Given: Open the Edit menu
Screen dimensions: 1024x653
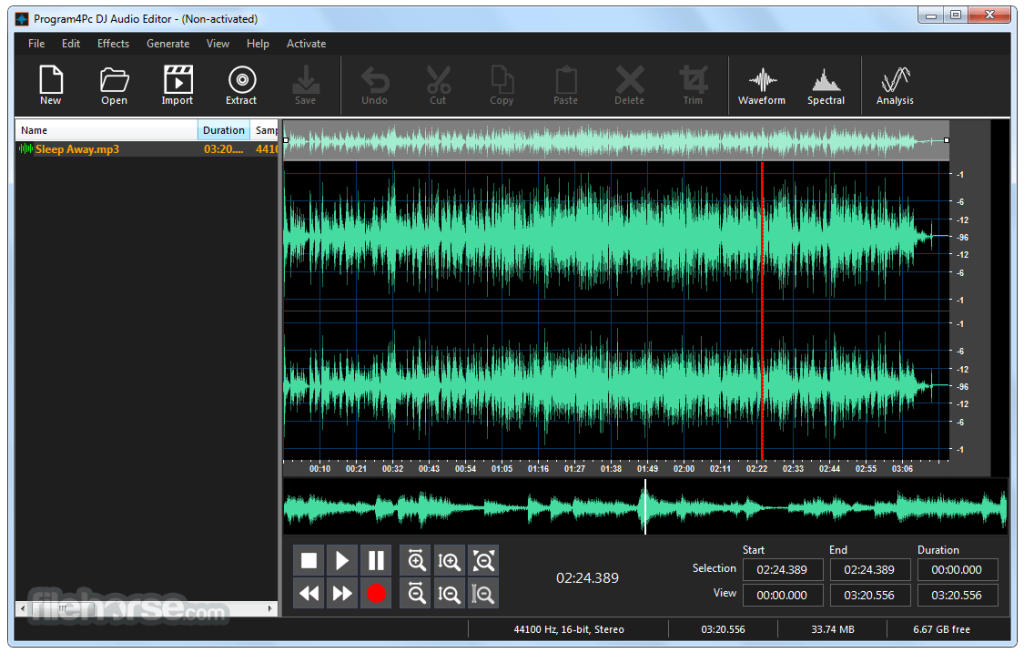Looking at the screenshot, I should [x=71, y=44].
